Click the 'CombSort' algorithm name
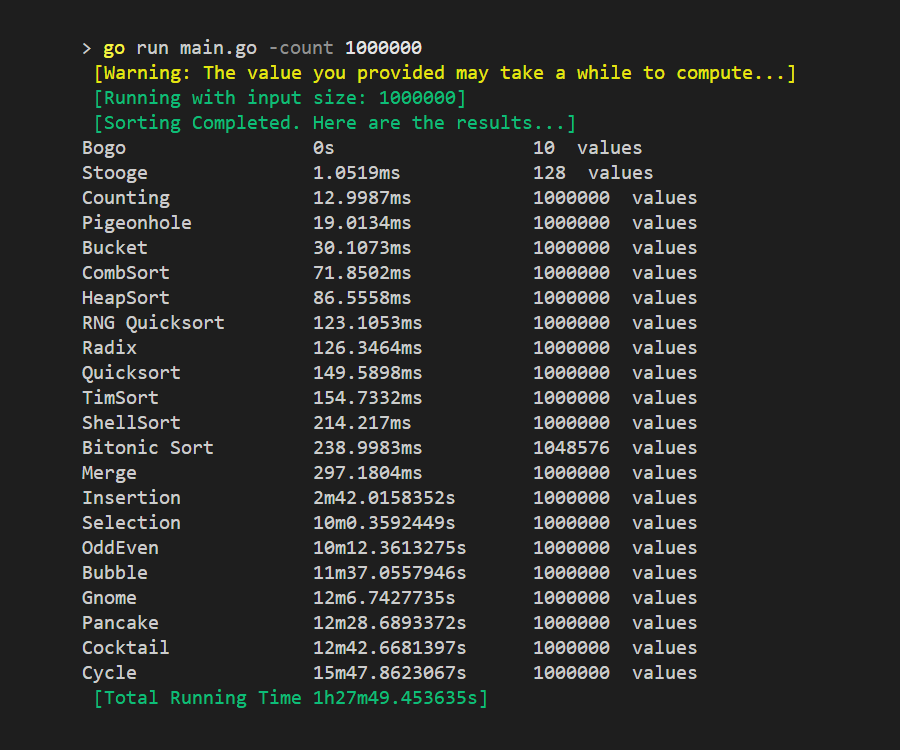This screenshot has width=900, height=750. point(126,273)
